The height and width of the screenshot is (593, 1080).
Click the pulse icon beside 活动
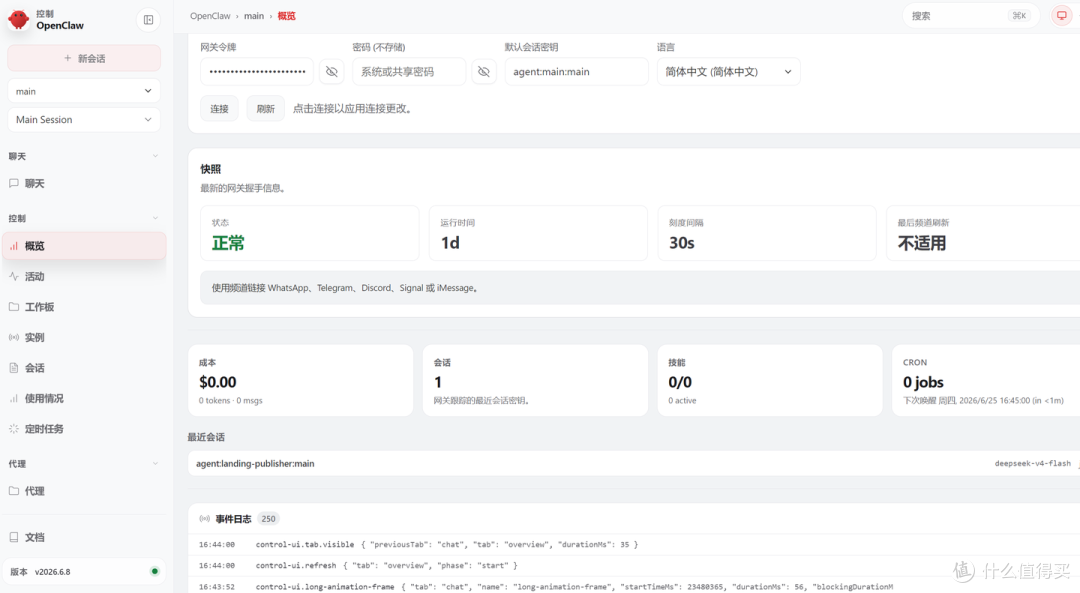click(14, 277)
